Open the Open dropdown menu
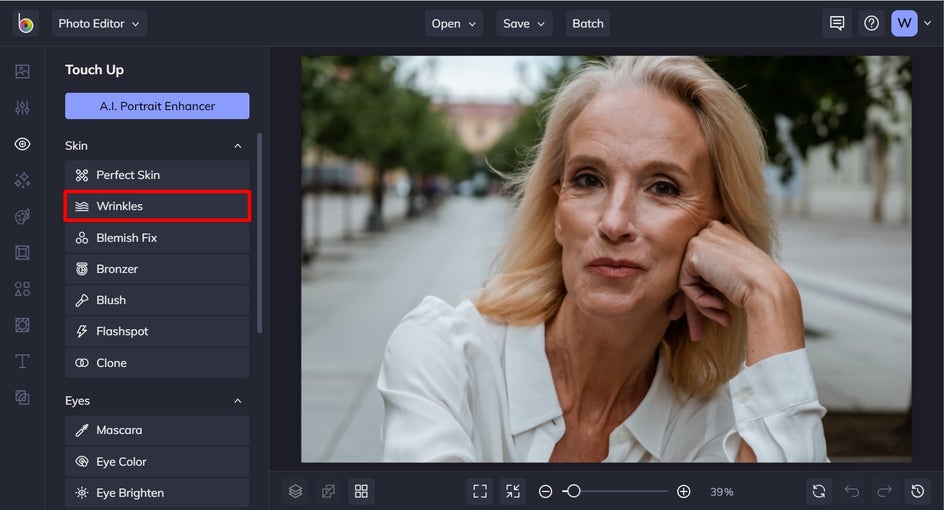The image size is (944, 510). click(454, 23)
